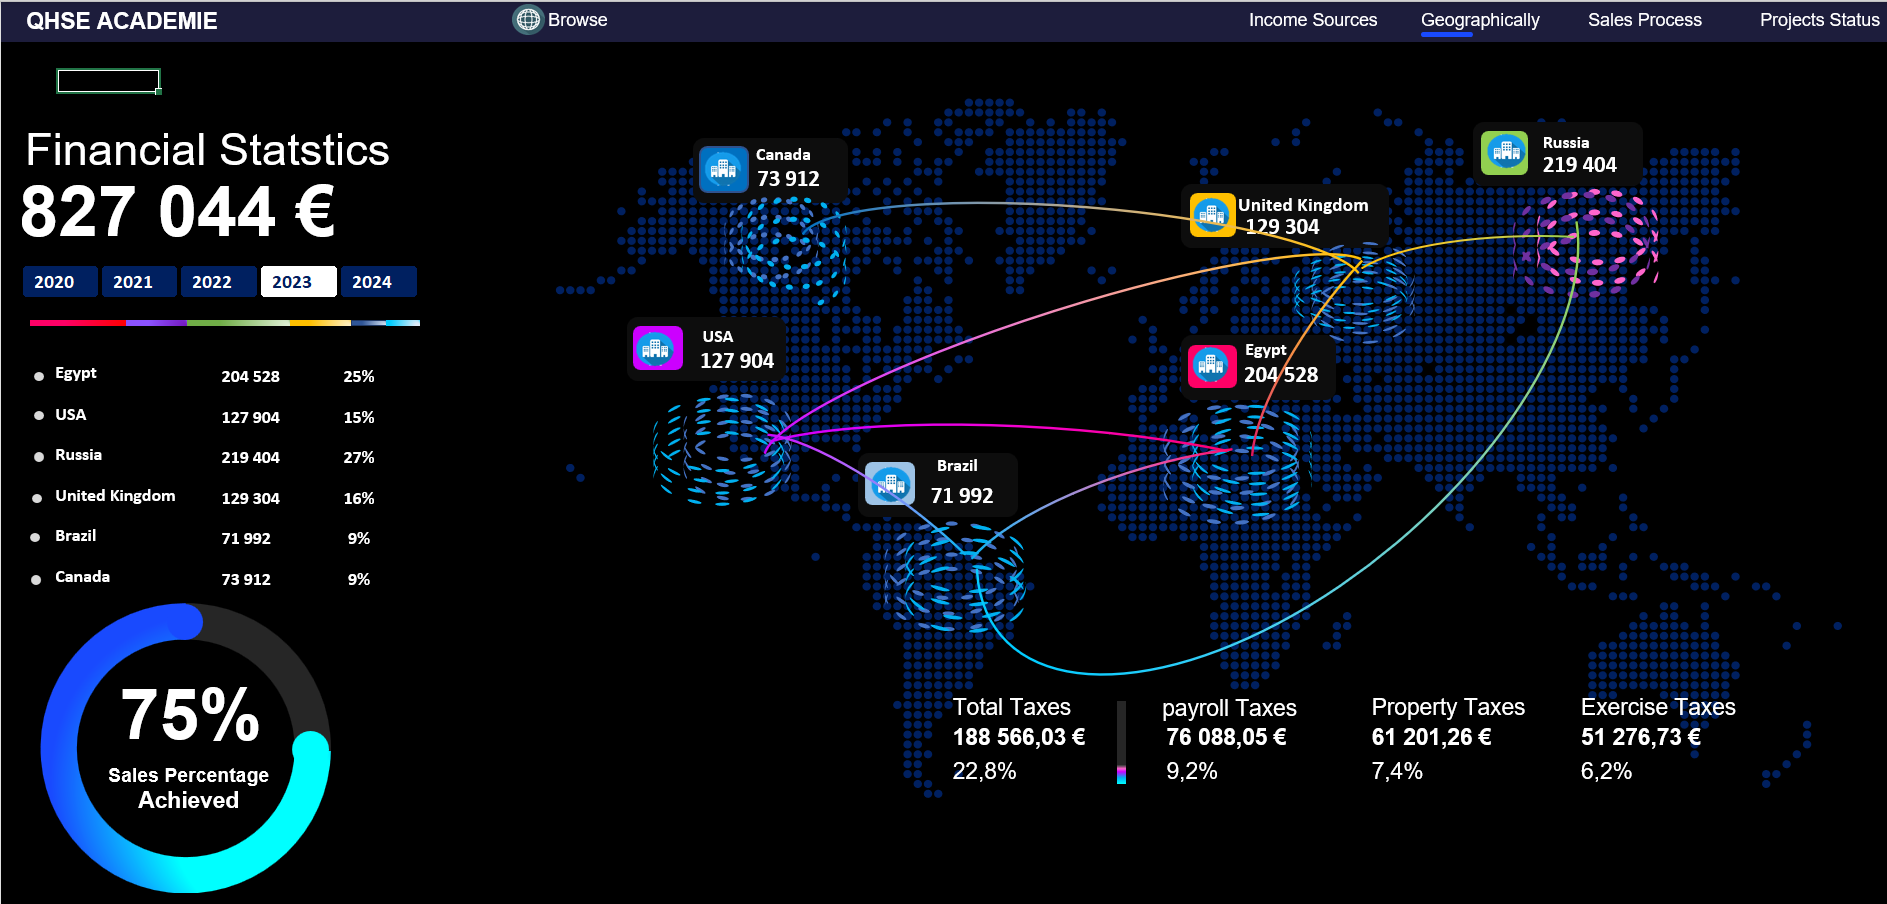
Task: Click the USA magenta building icon
Action: (657, 348)
